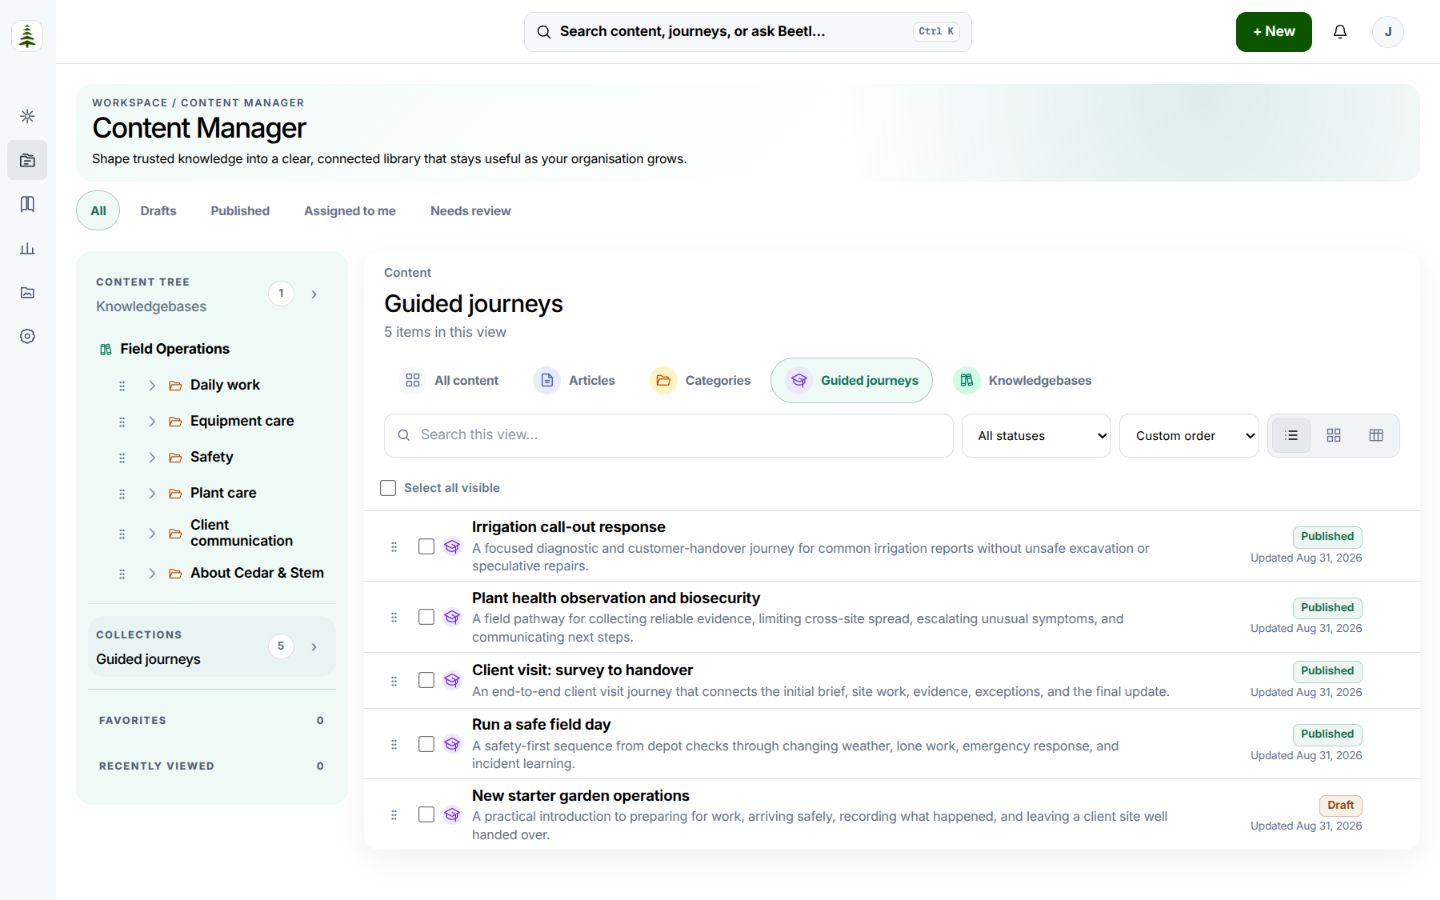Click drag handle for Run a safe field day

[x=394, y=745]
